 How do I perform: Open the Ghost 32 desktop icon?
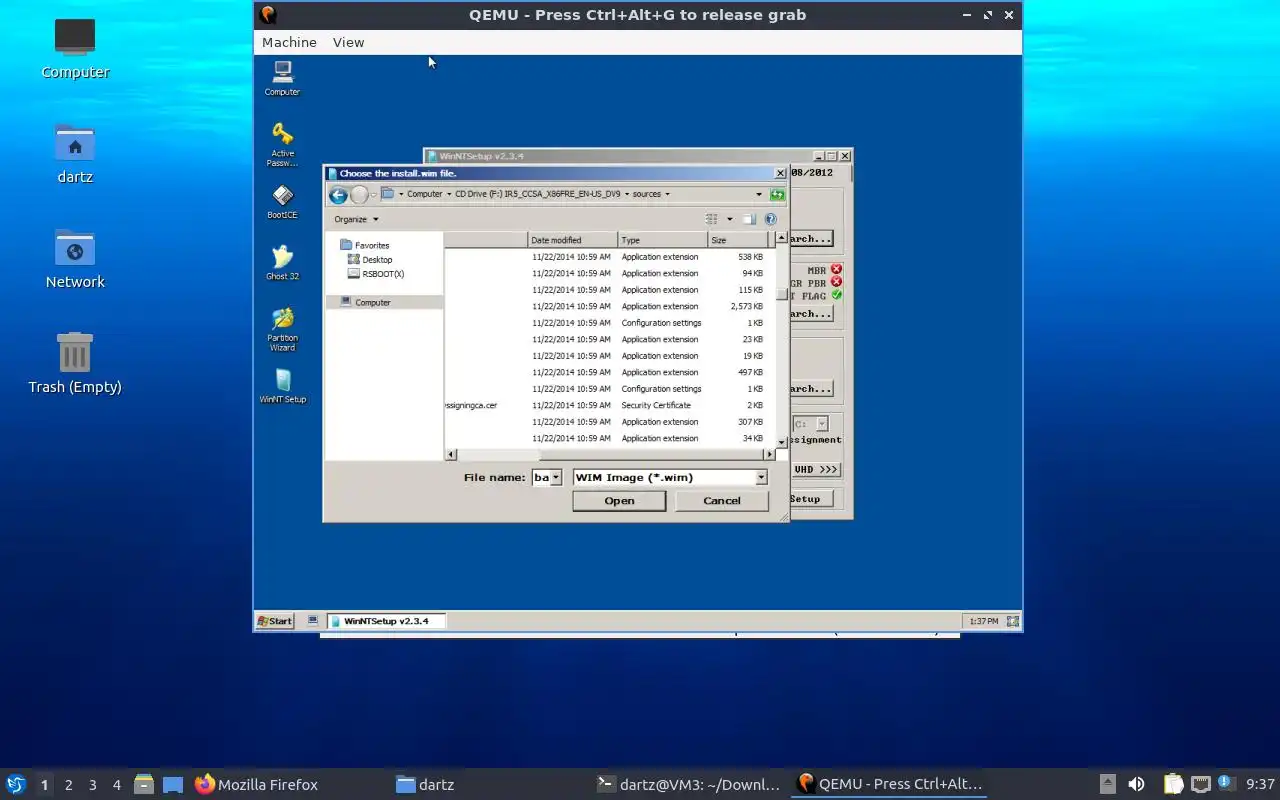282,263
